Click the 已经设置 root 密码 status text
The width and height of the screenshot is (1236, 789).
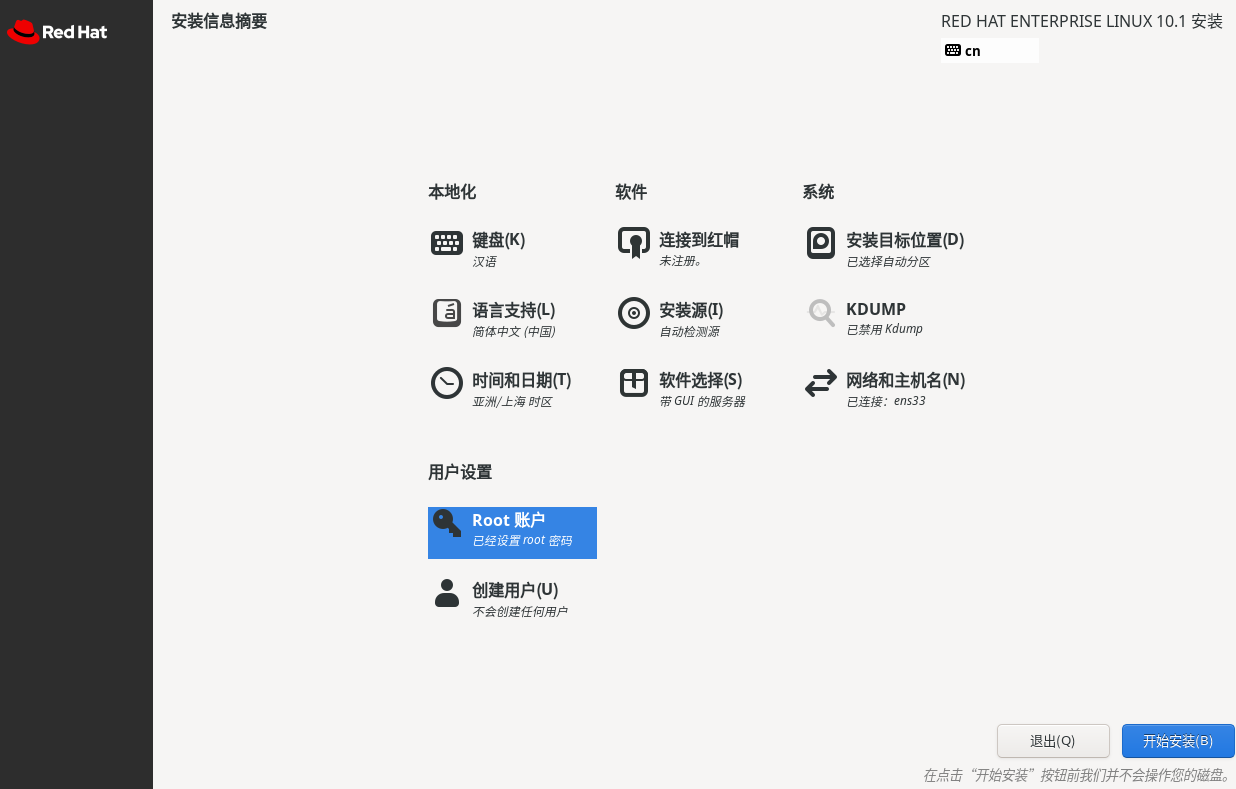(522, 541)
